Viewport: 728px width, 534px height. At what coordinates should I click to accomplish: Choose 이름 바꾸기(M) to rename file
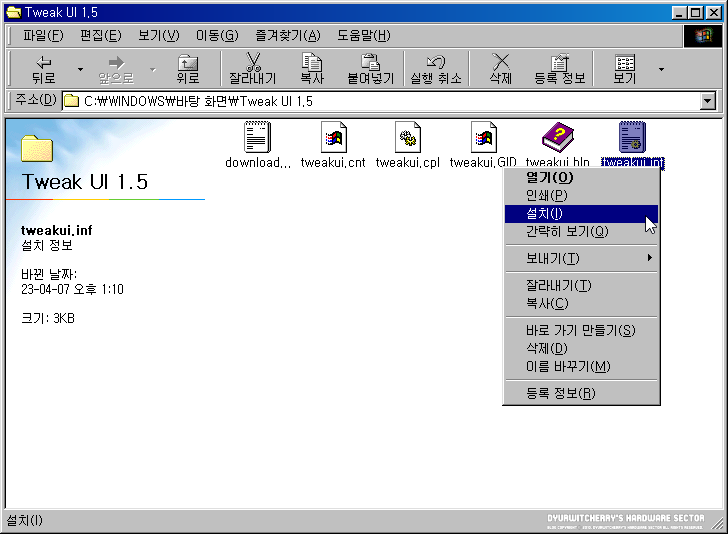coord(581,366)
